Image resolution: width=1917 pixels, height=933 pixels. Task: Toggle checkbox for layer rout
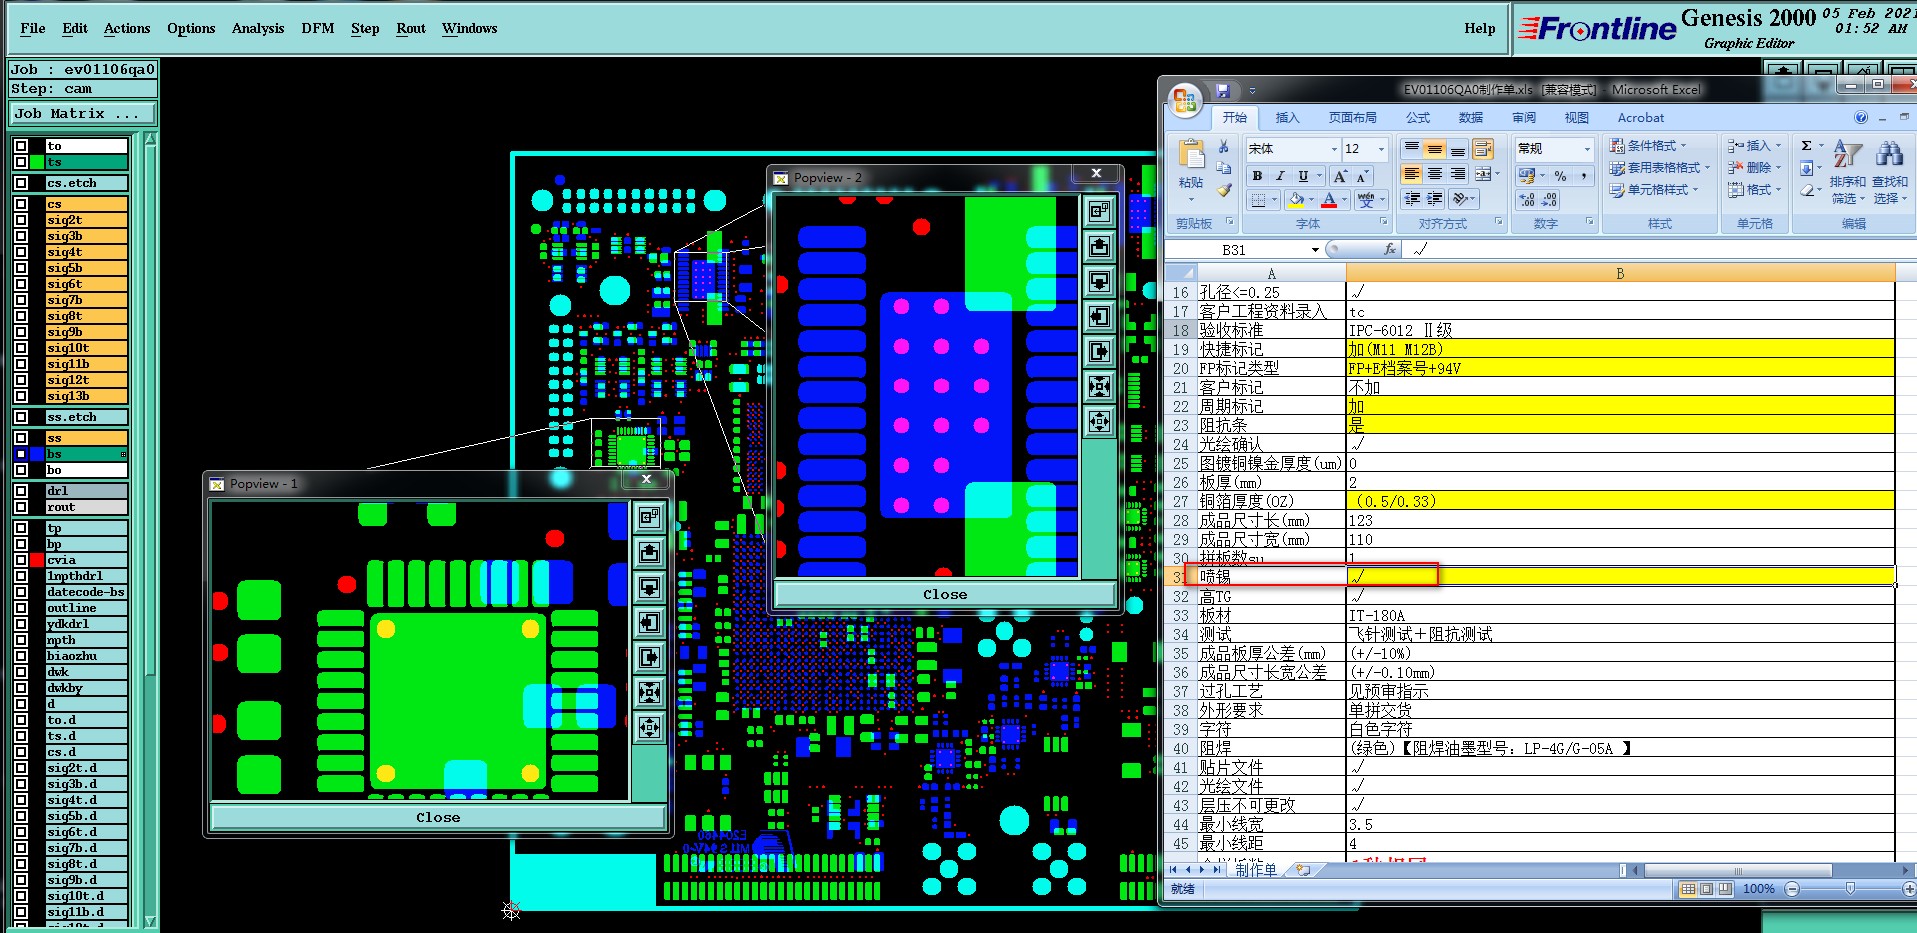pos(21,507)
